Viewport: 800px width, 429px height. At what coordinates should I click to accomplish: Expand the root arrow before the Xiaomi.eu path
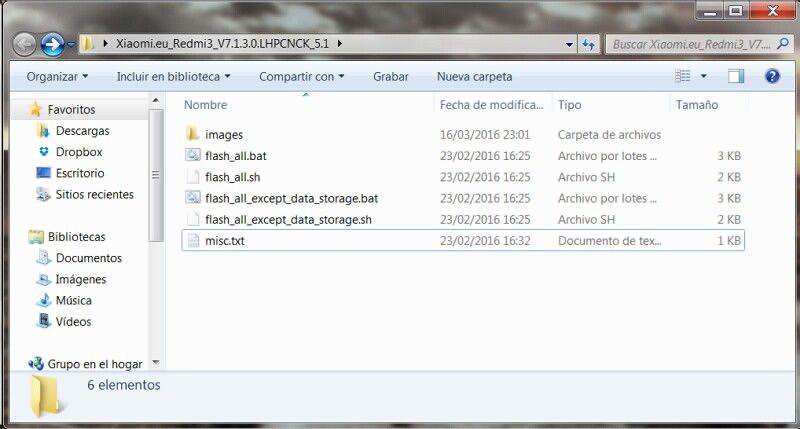pos(105,44)
